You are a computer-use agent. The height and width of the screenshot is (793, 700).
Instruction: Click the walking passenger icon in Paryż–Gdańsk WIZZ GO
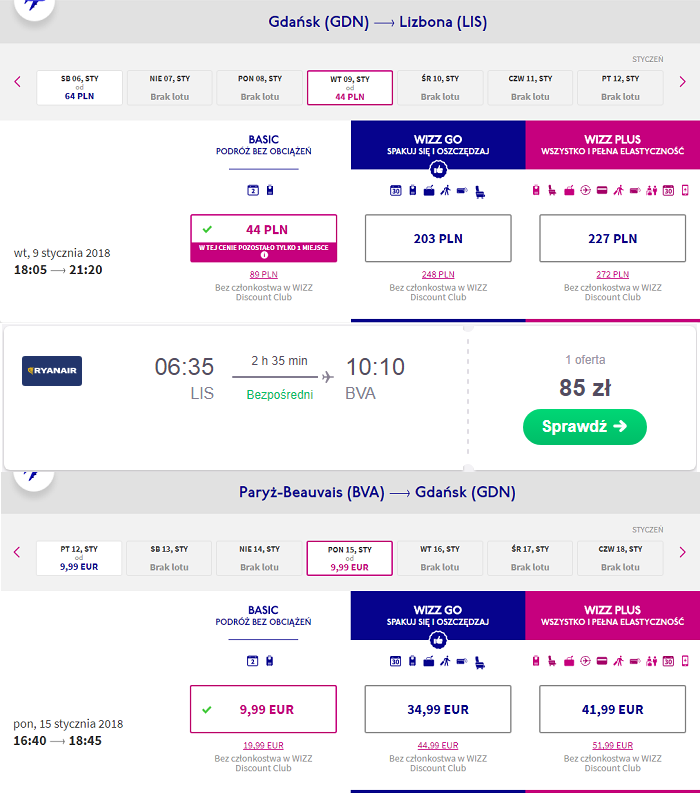[x=445, y=661]
